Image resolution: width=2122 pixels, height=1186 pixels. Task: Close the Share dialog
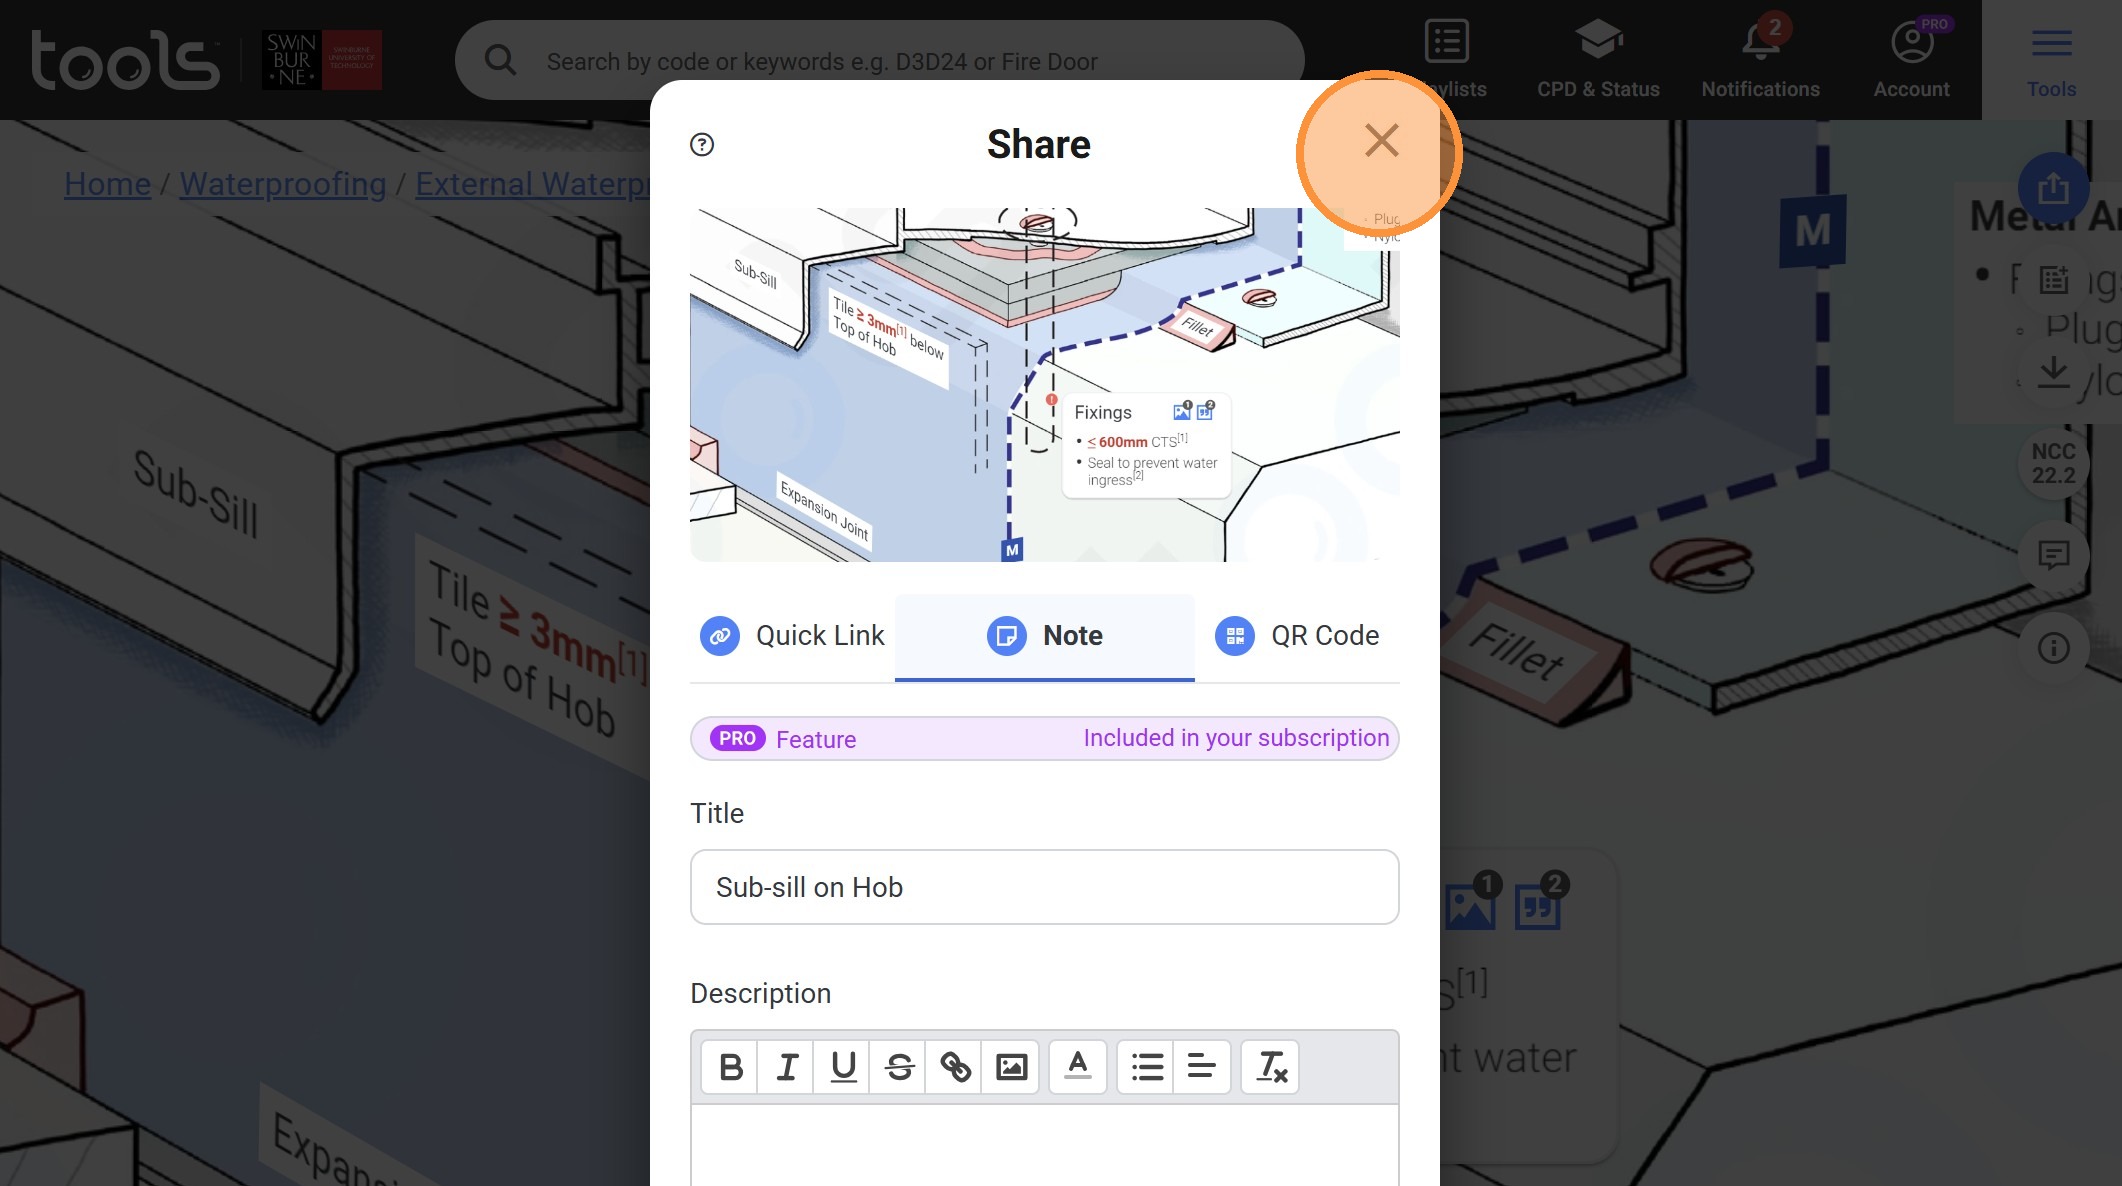(x=1381, y=141)
